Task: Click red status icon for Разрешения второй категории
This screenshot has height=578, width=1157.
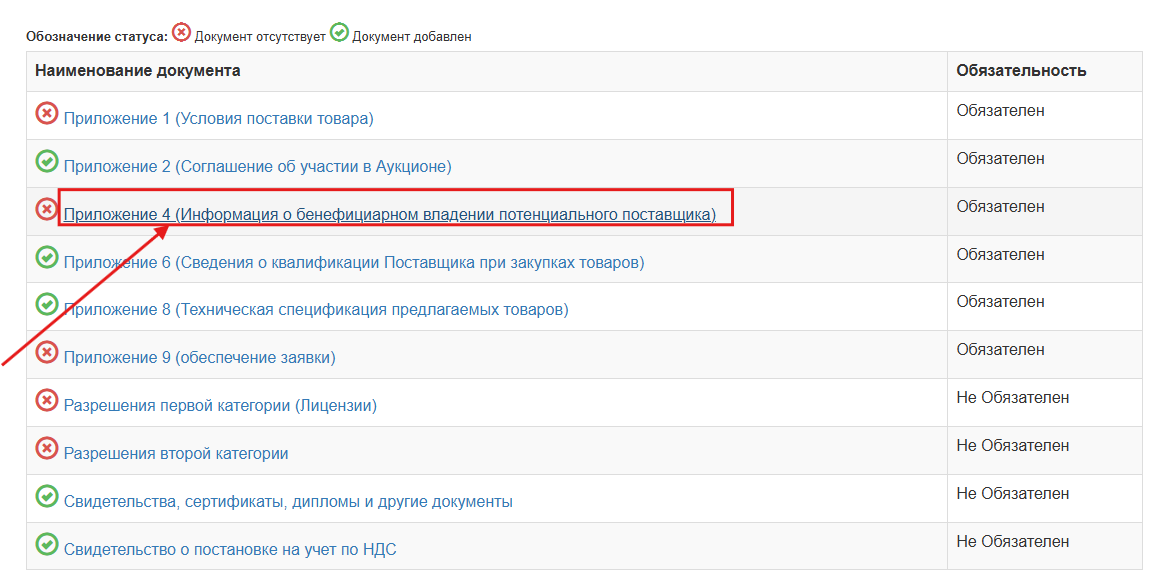Action: (46, 447)
